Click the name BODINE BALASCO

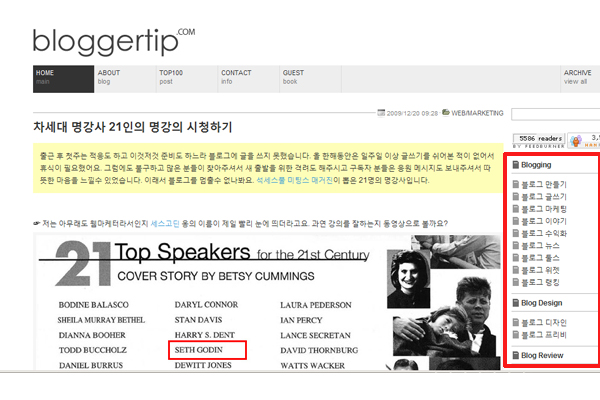pos(93,305)
